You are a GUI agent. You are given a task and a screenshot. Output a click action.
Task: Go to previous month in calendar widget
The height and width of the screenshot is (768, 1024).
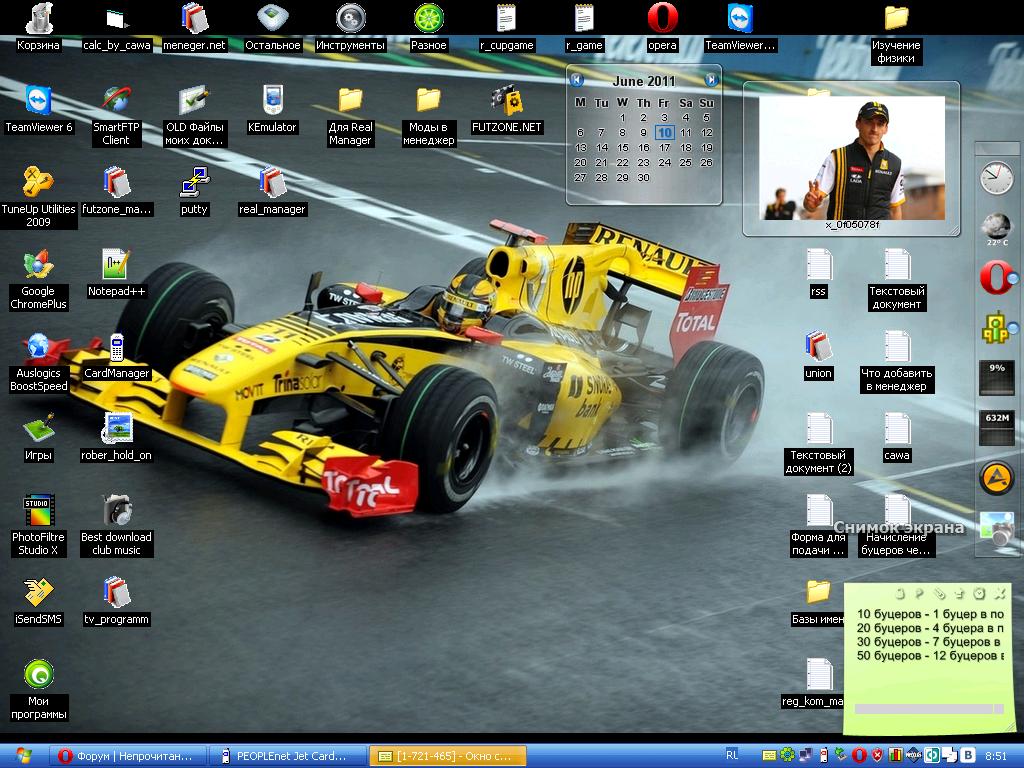click(577, 80)
